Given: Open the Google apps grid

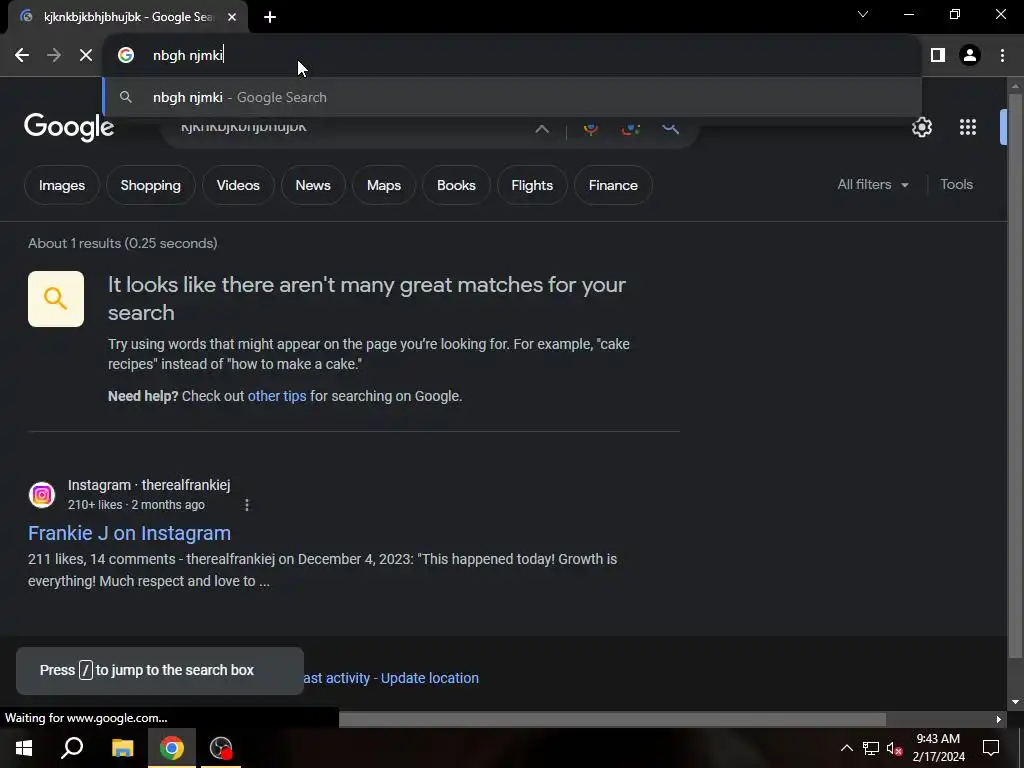Looking at the screenshot, I should click(x=968, y=127).
